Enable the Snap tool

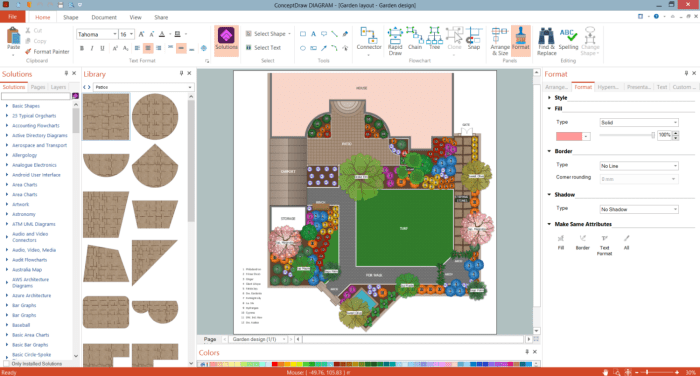(x=474, y=39)
